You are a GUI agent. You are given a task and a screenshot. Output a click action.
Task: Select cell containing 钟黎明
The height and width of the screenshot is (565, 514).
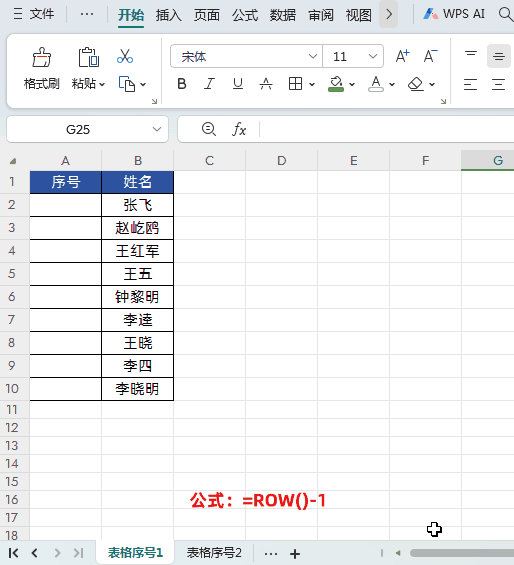[x=138, y=297]
